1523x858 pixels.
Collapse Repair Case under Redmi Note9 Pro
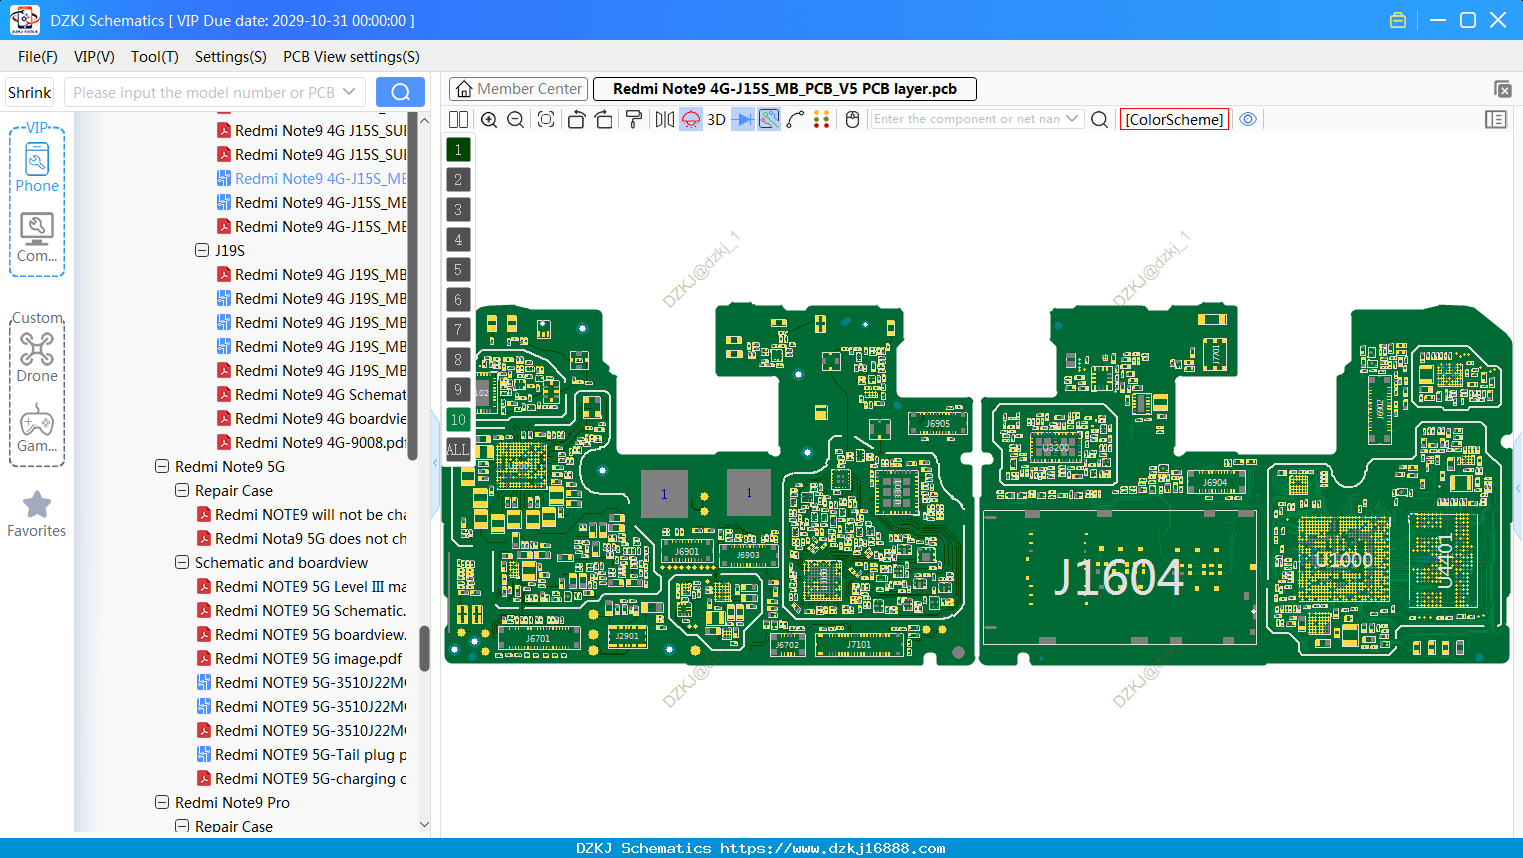tap(182, 826)
